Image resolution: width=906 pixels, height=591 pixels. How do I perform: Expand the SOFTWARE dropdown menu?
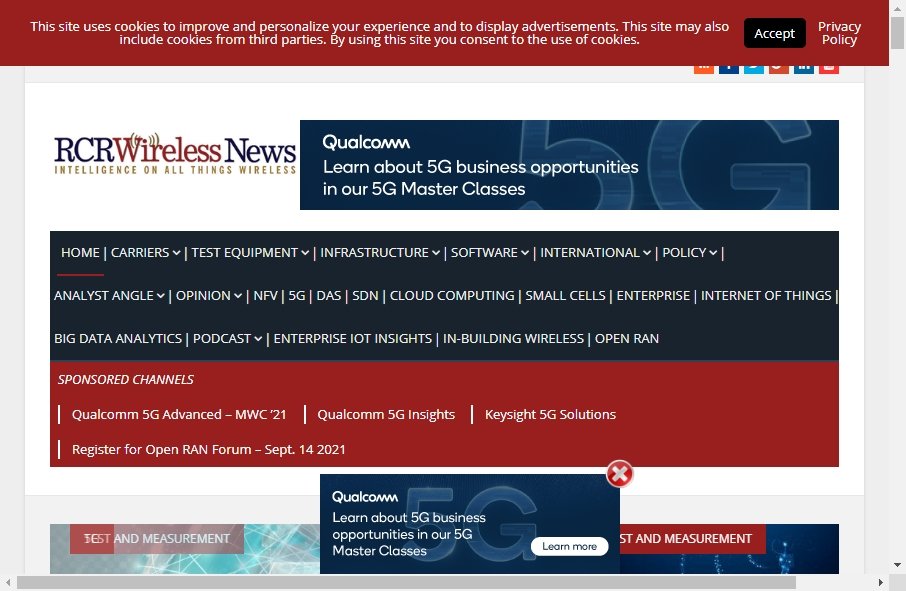[x=489, y=252]
